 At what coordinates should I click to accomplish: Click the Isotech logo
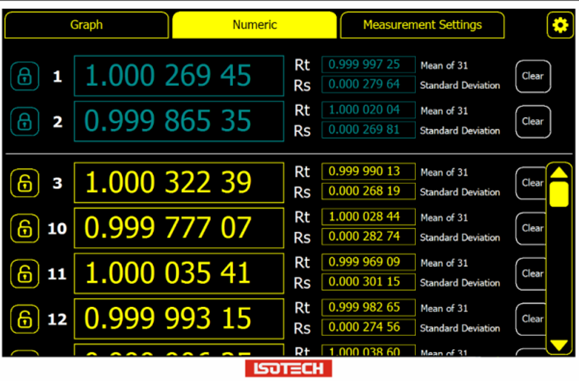[x=288, y=368]
